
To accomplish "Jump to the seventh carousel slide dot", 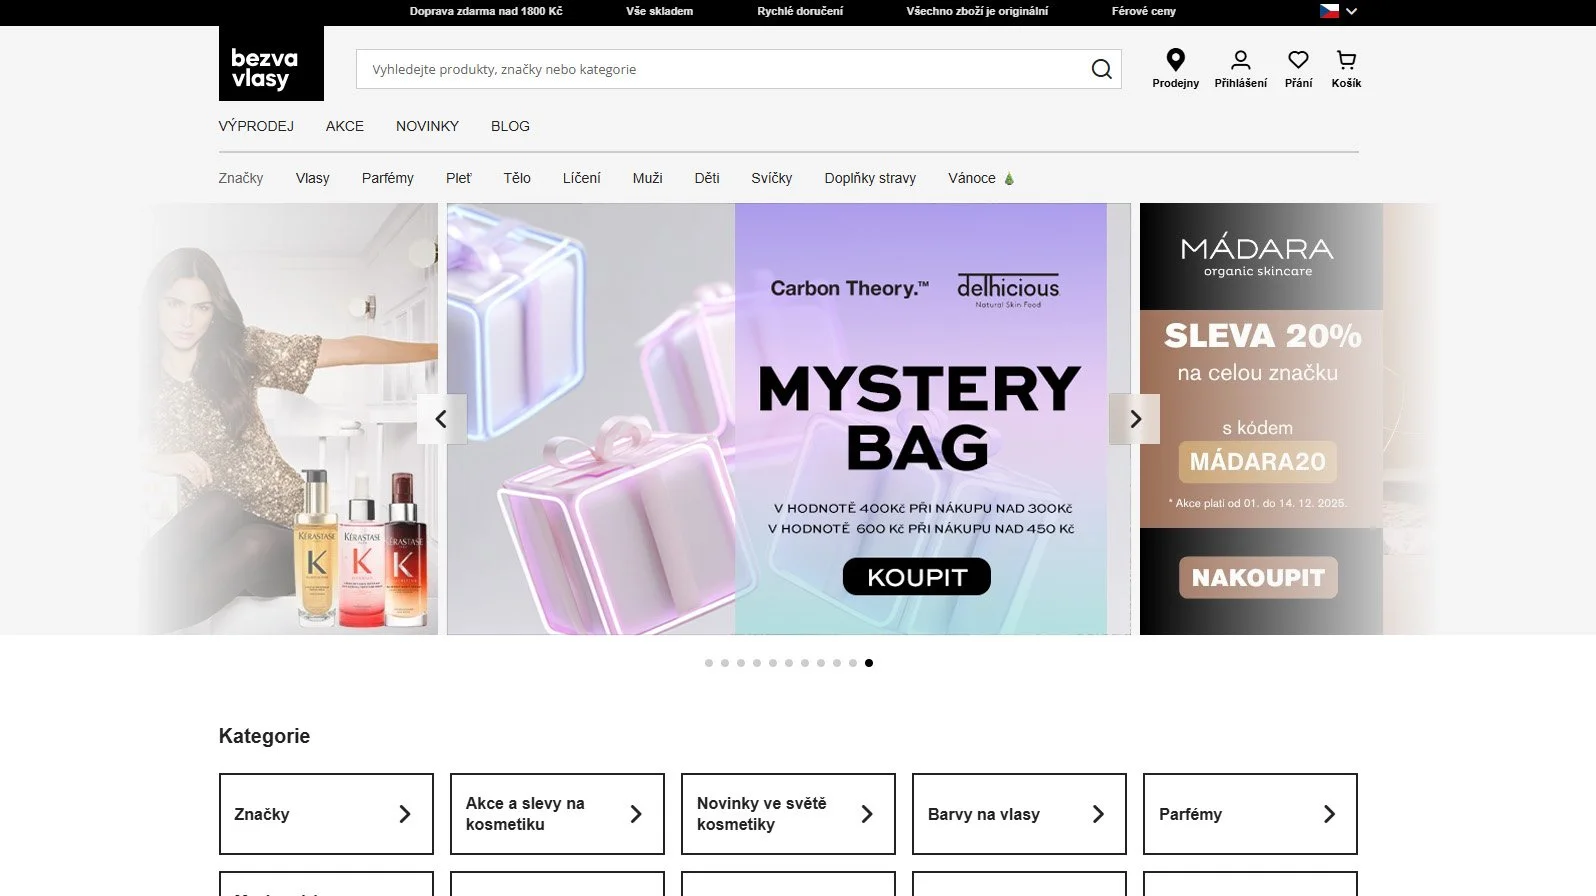I will click(805, 663).
